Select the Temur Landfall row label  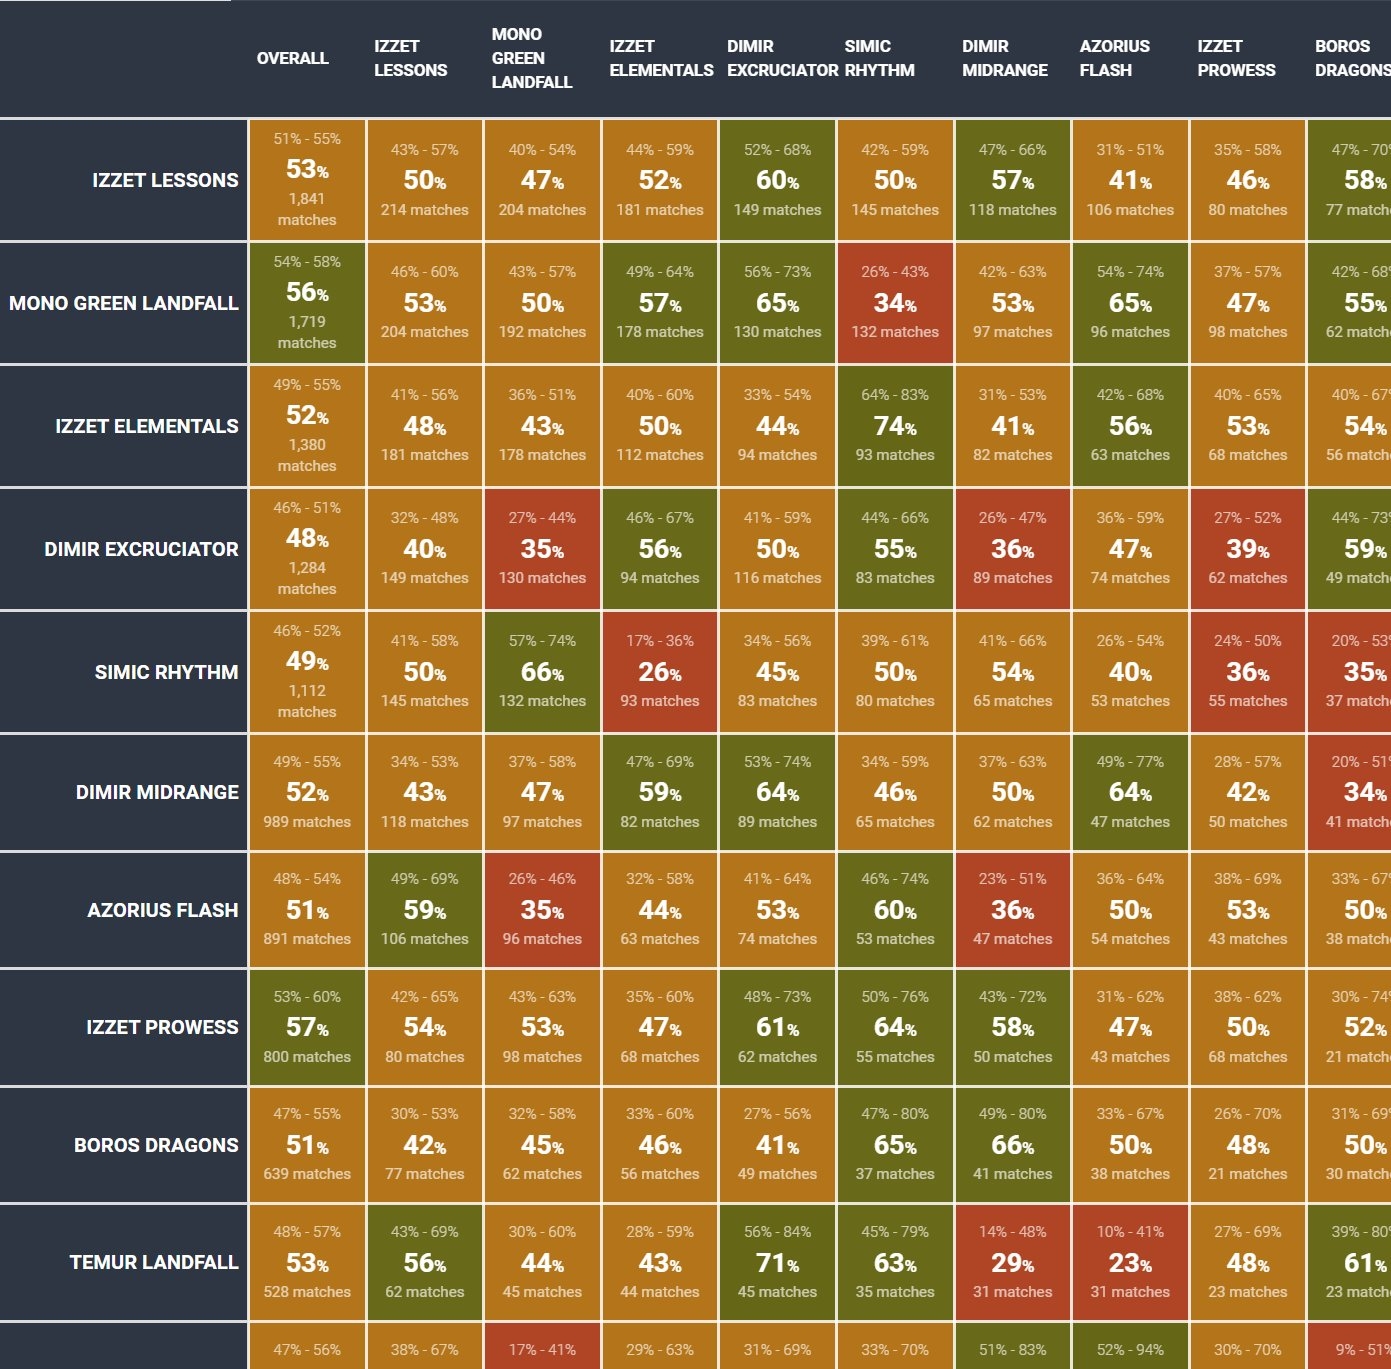[154, 1262]
